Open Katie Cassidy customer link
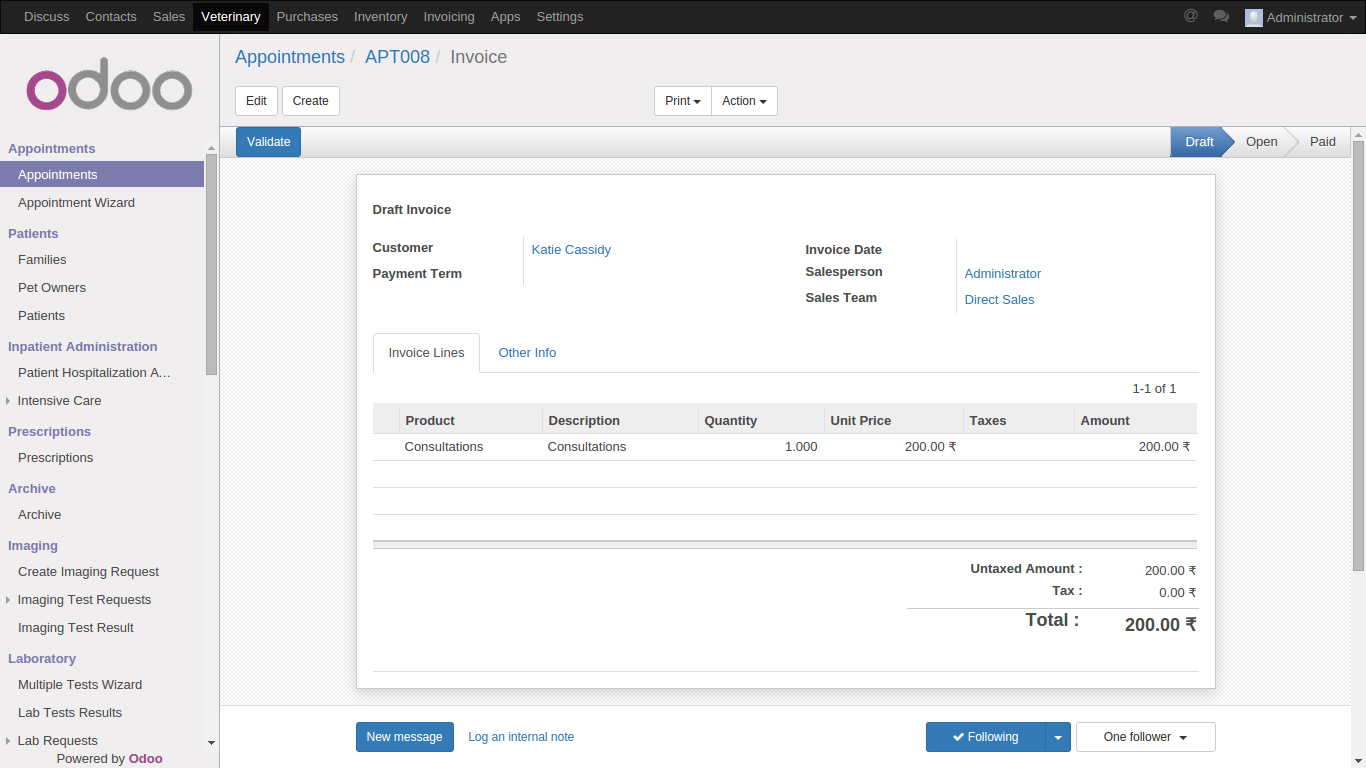1366x768 pixels. tap(571, 250)
